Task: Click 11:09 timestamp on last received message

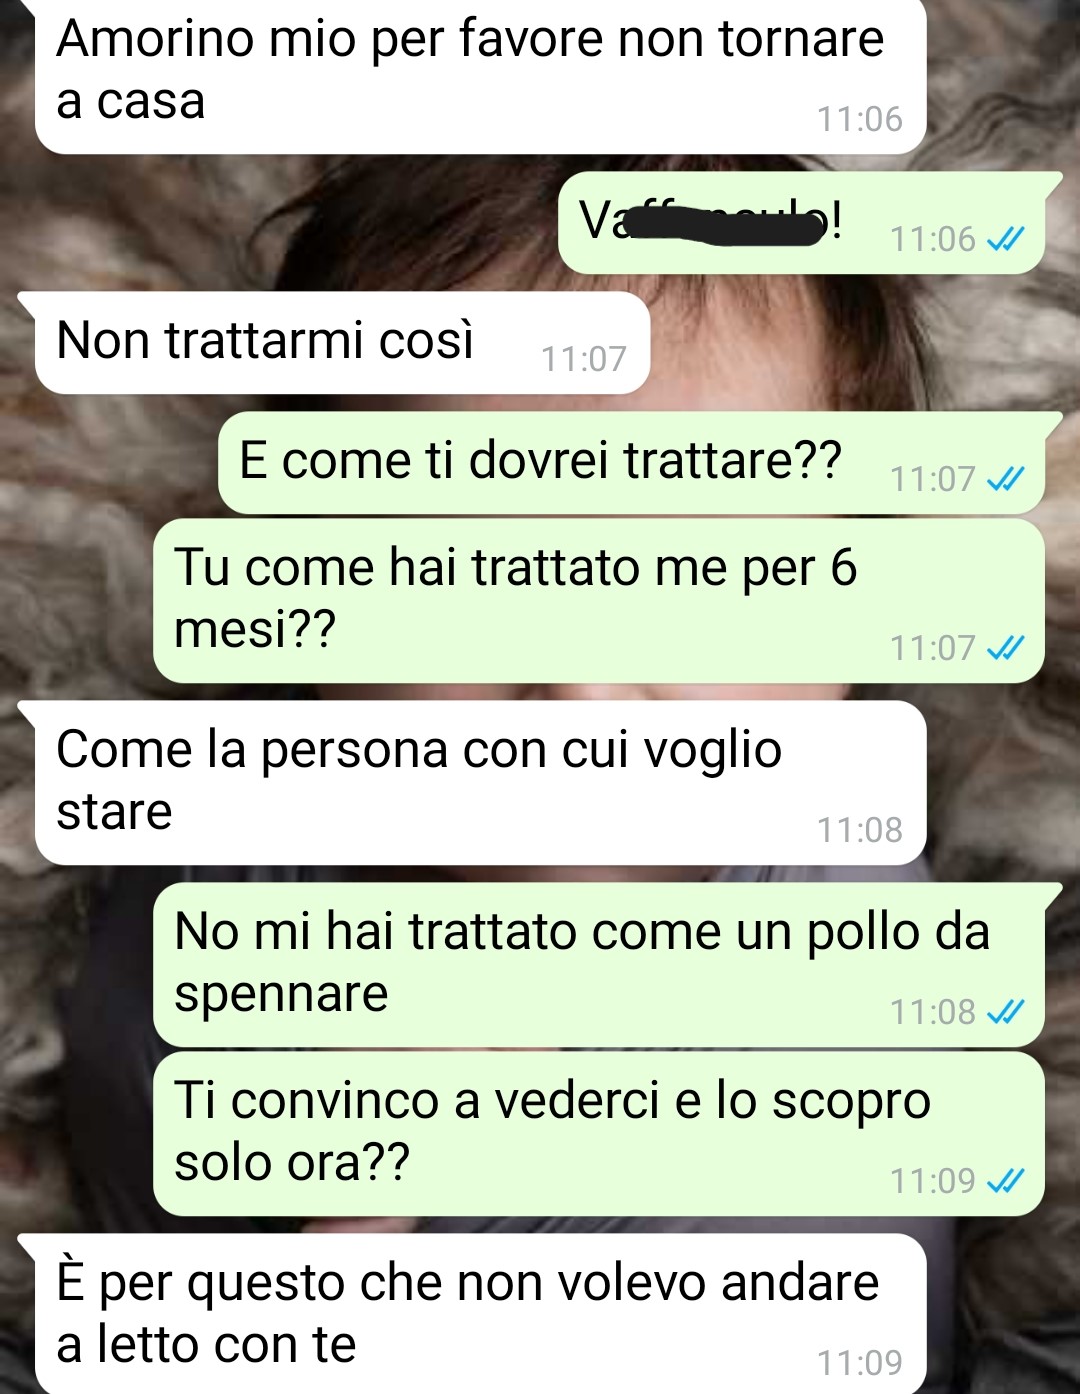Action: (x=859, y=1363)
